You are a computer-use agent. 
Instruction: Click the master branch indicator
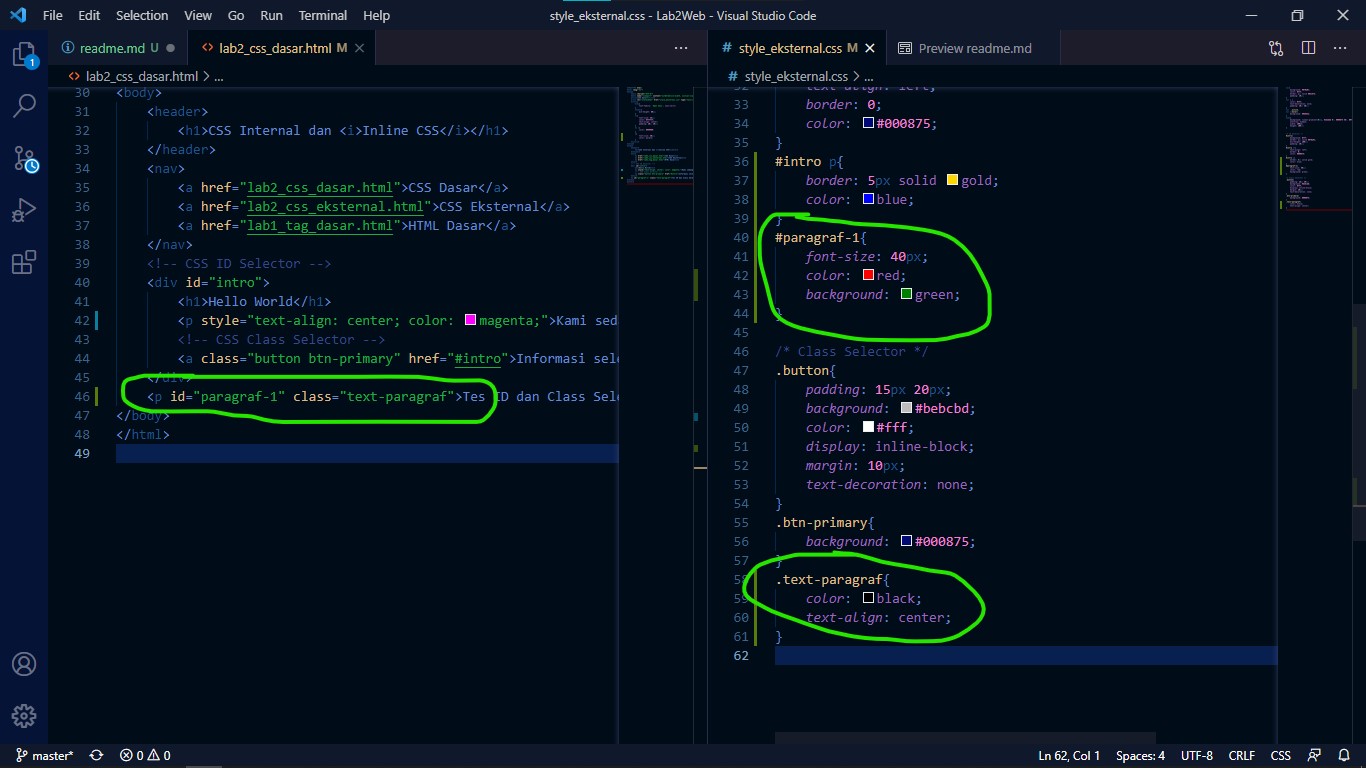point(40,756)
